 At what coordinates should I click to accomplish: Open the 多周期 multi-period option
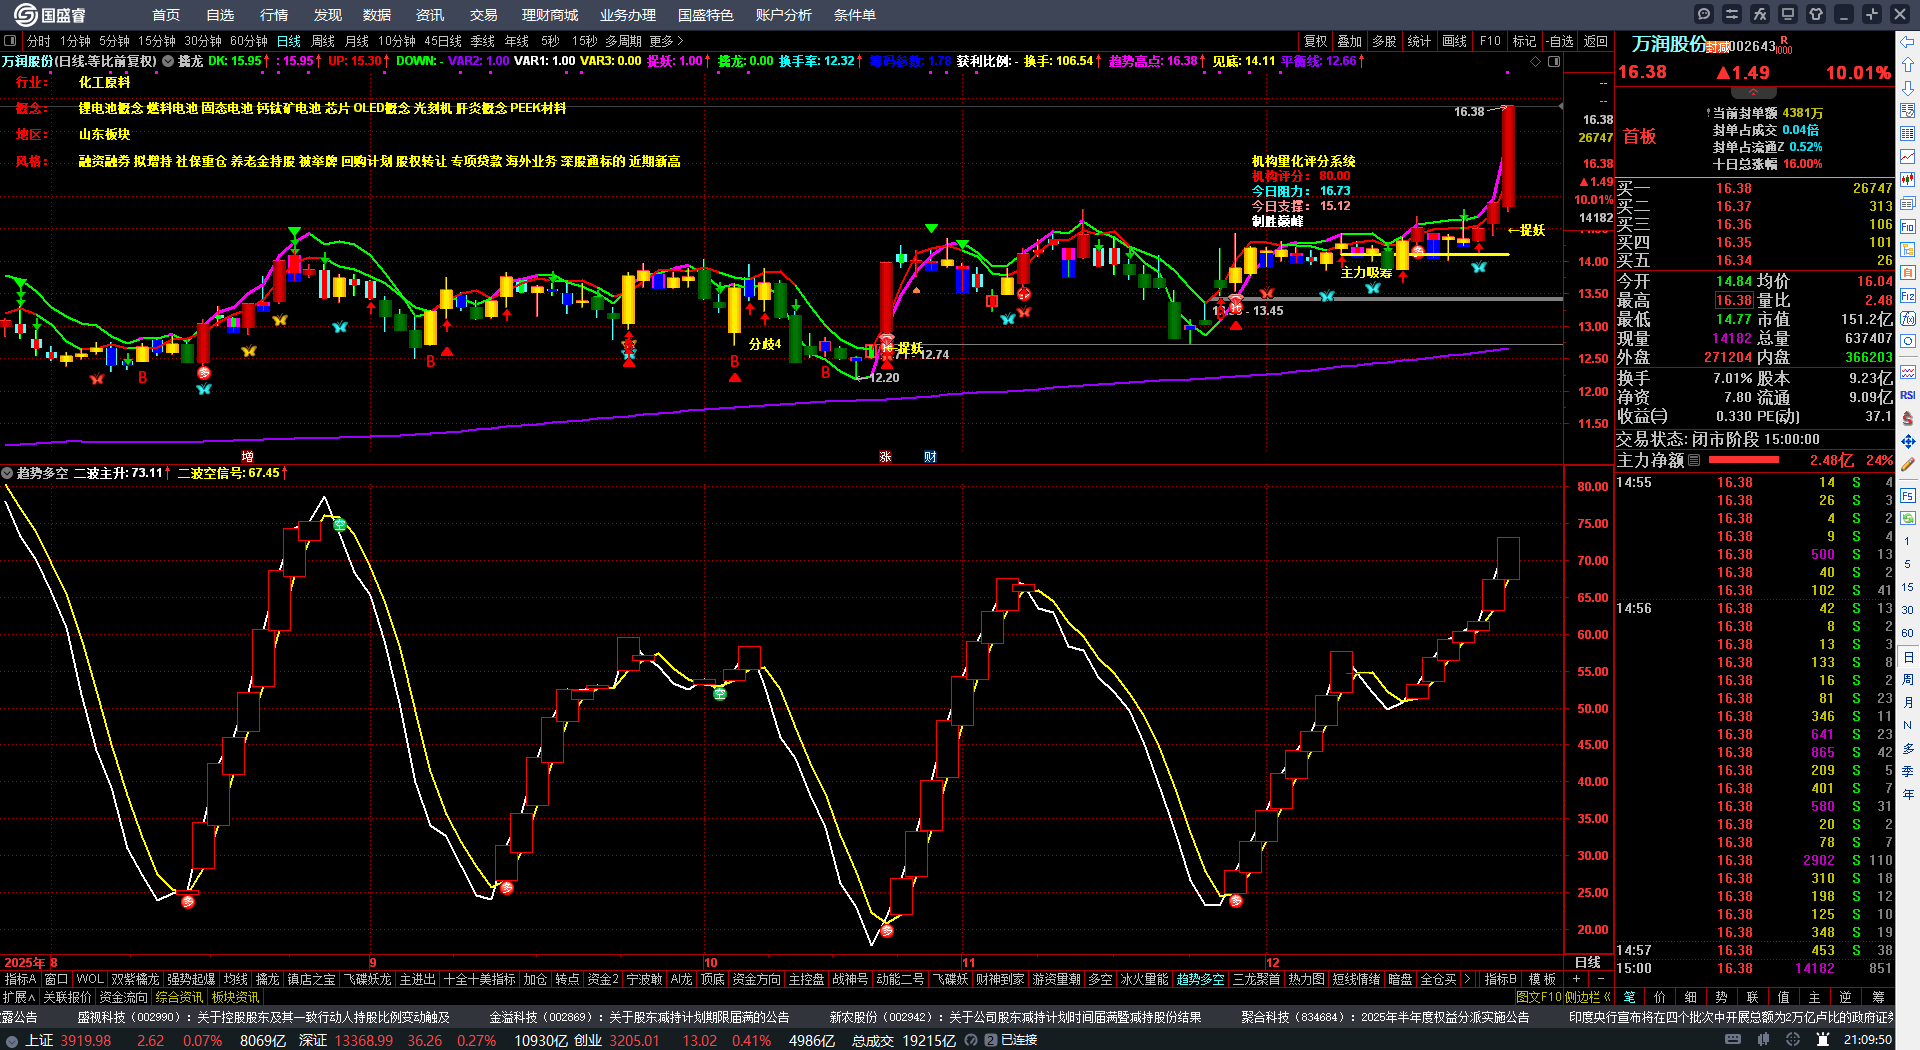coord(623,41)
